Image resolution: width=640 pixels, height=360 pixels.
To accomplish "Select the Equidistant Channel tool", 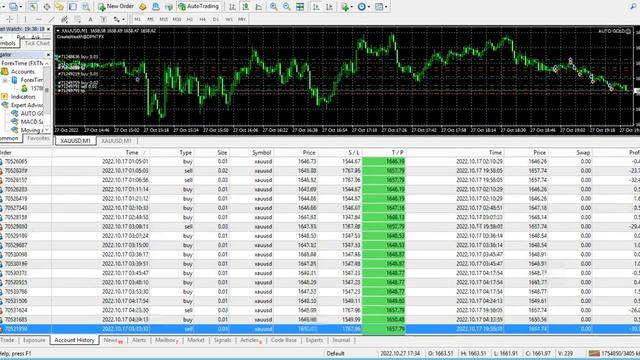I will (x=64, y=19).
